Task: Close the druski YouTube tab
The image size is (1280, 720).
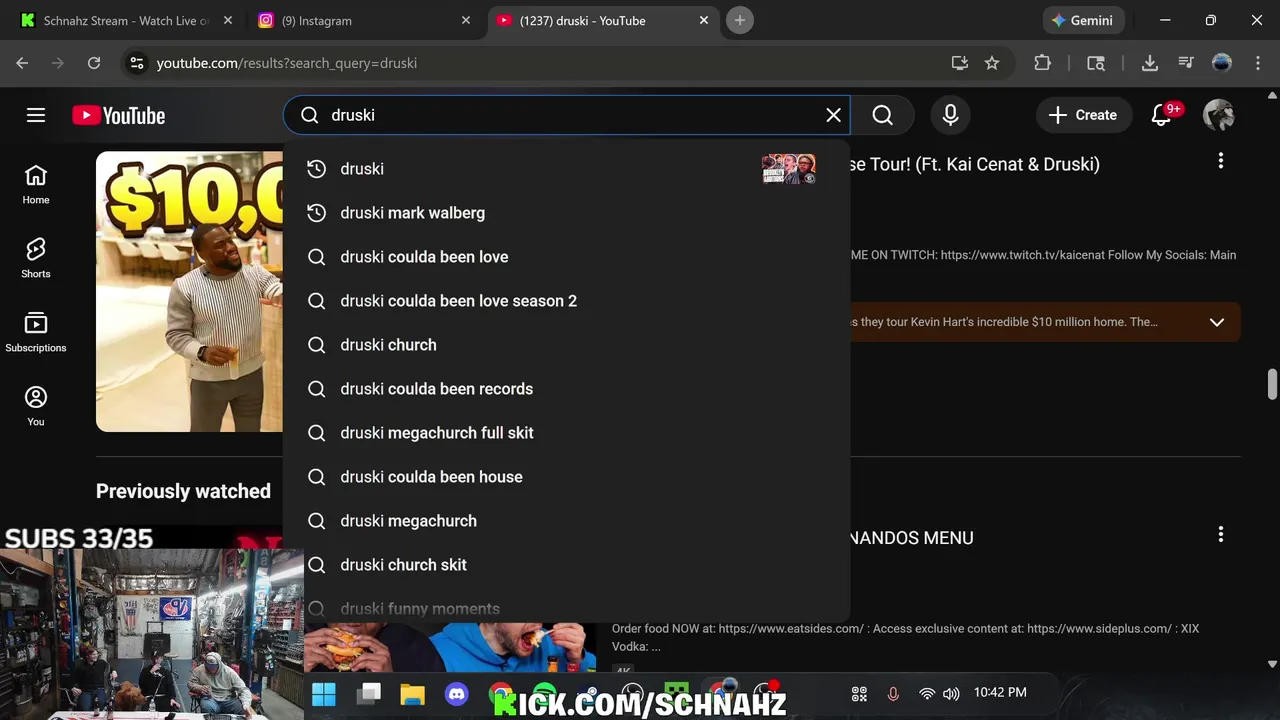Action: 704,20
